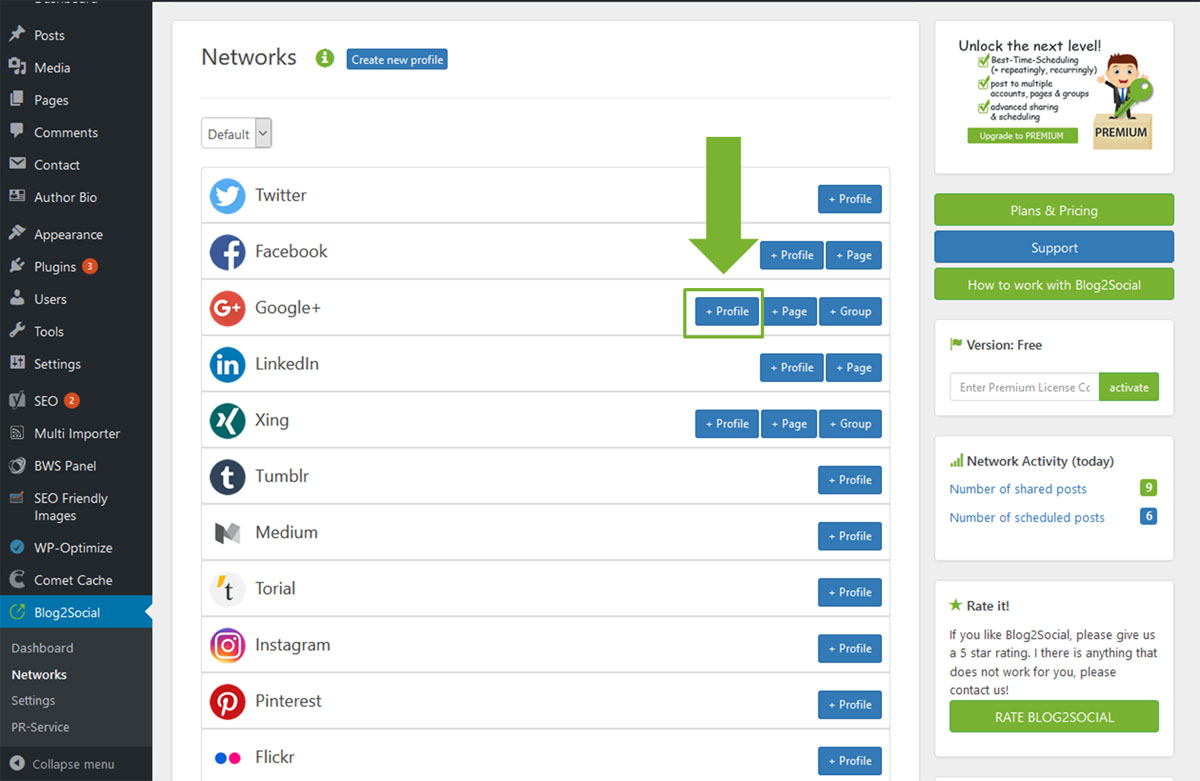
Task: Click the Users person icon
Action: 17,299
